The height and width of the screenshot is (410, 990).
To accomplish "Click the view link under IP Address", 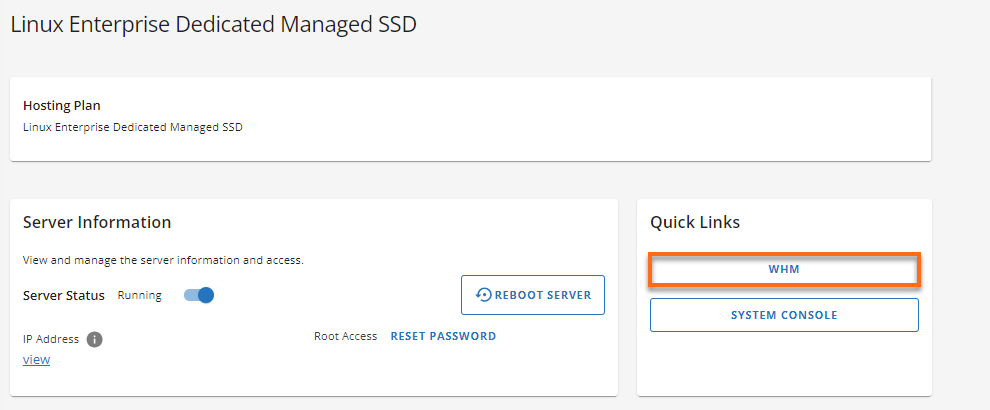I will [36, 360].
